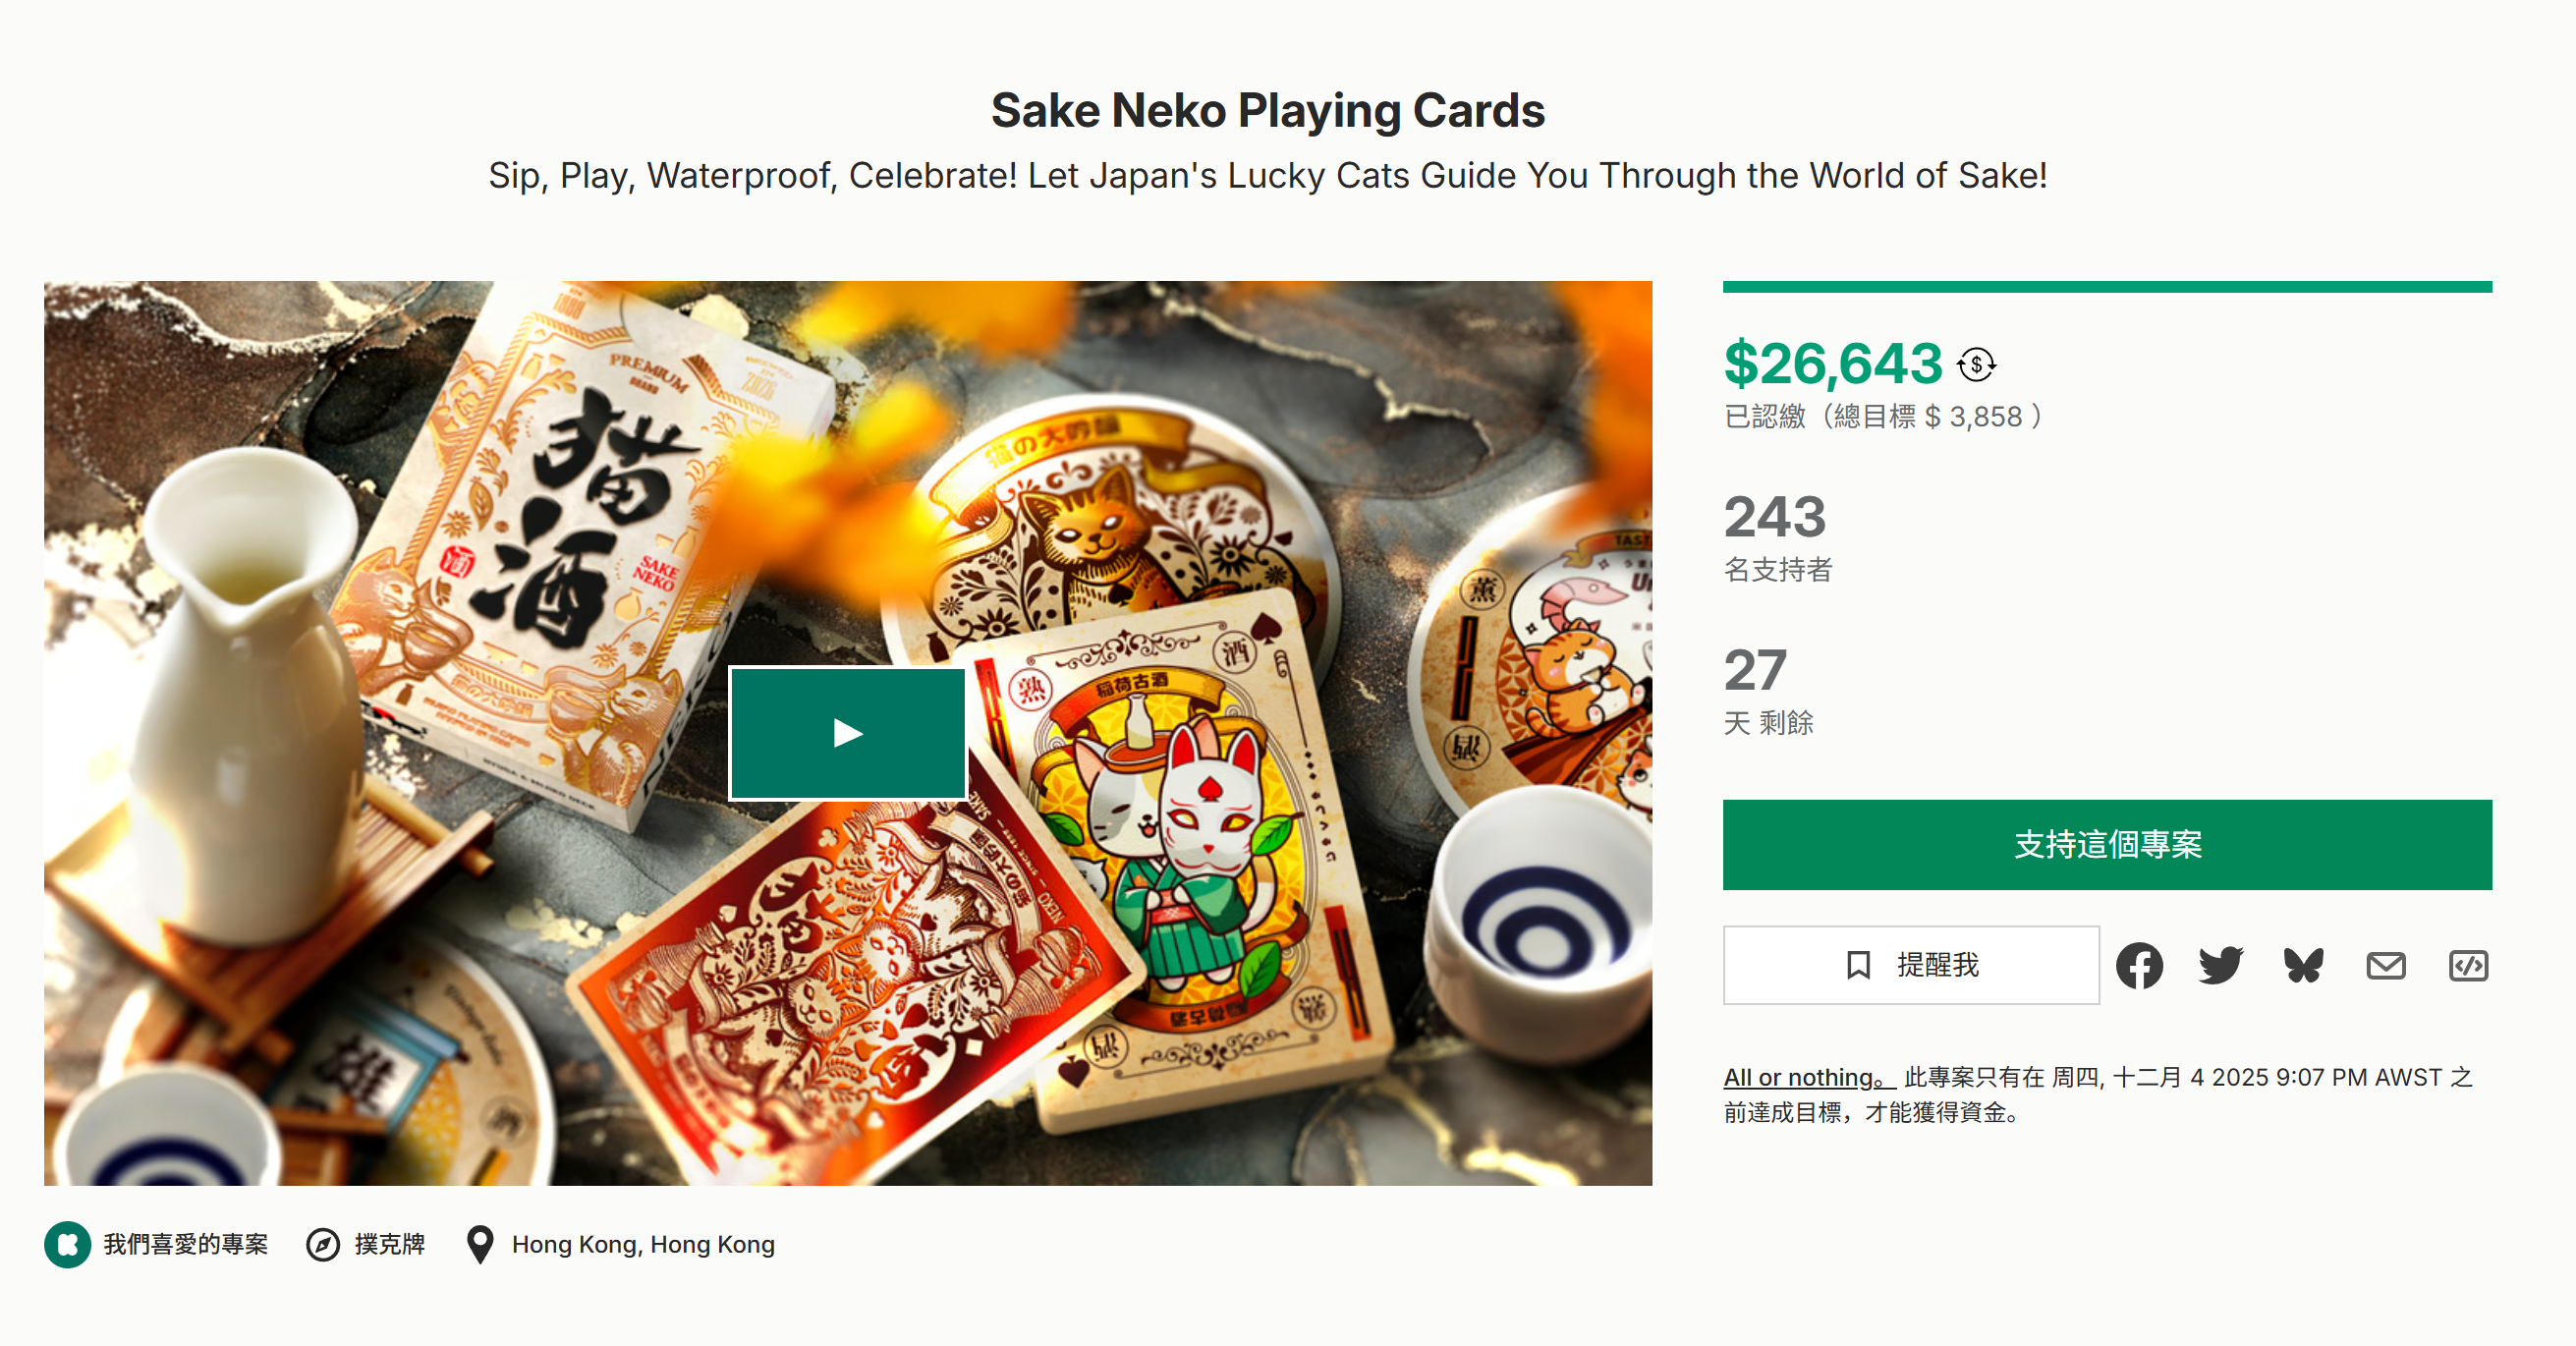Click the location pin icon
This screenshot has width=2576, height=1346.
(480, 1244)
